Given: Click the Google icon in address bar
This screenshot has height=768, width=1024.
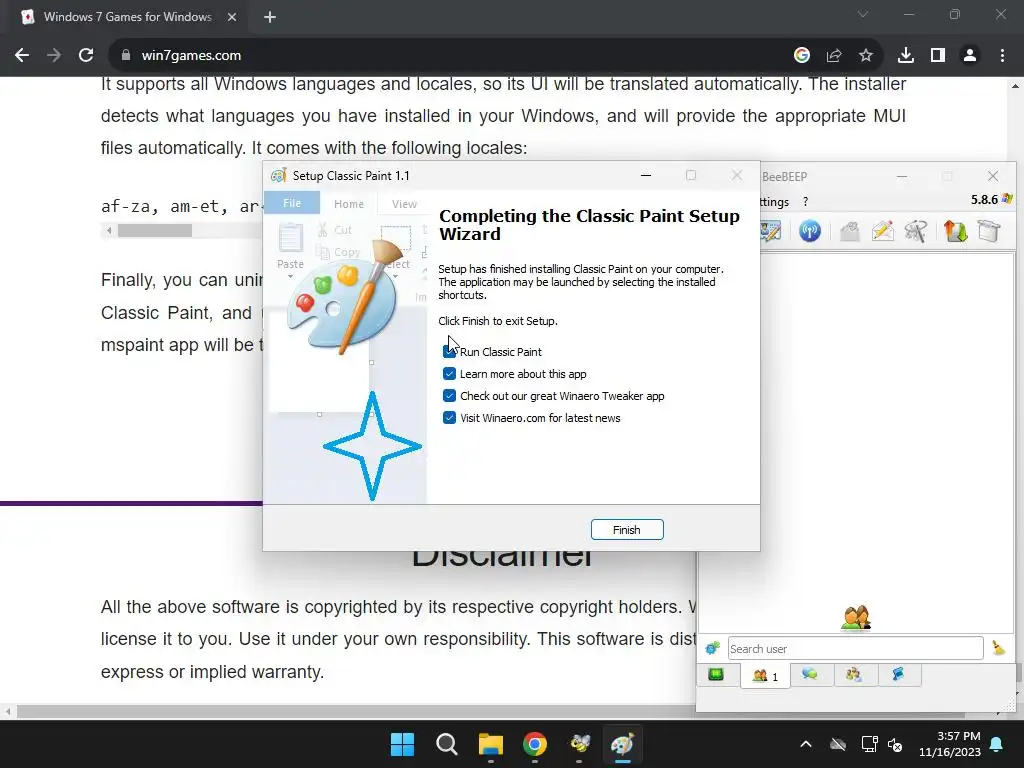Looking at the screenshot, I should pos(802,56).
